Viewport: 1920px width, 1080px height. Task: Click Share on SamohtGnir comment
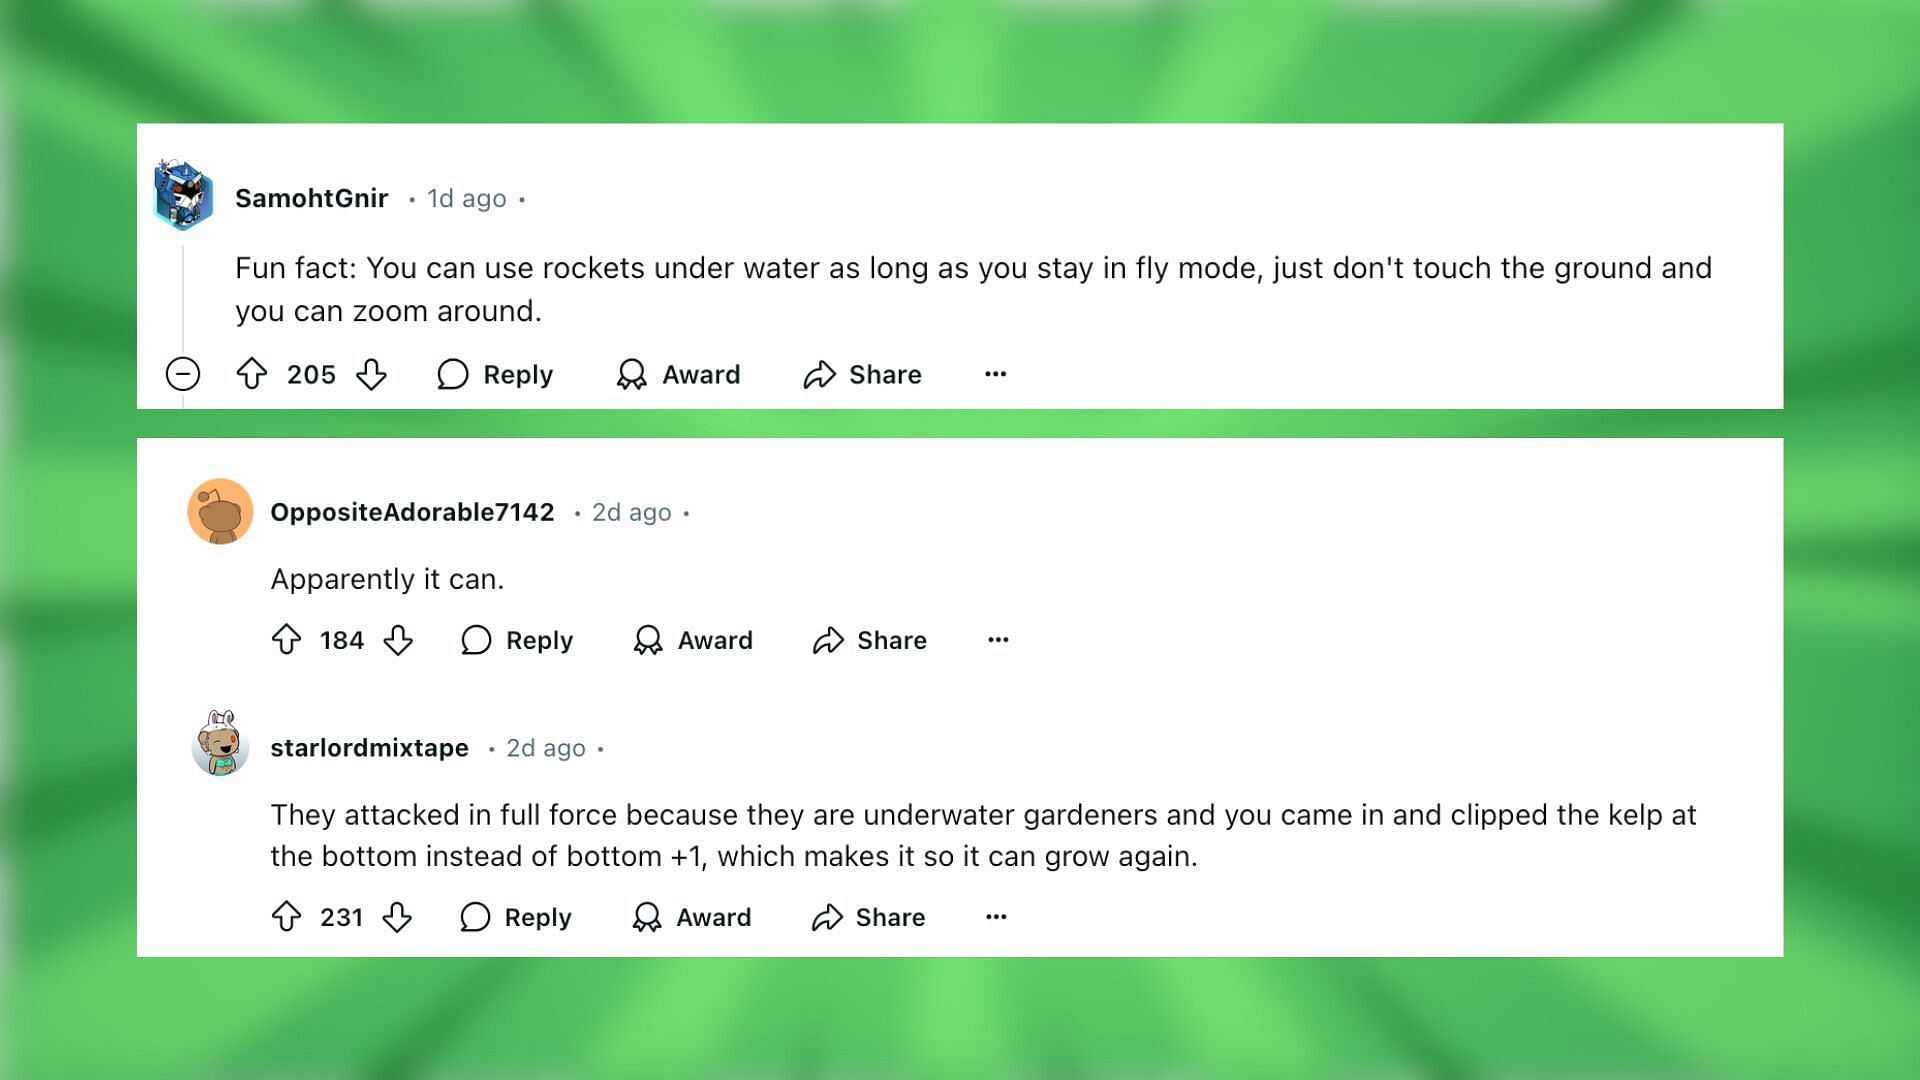(x=862, y=375)
